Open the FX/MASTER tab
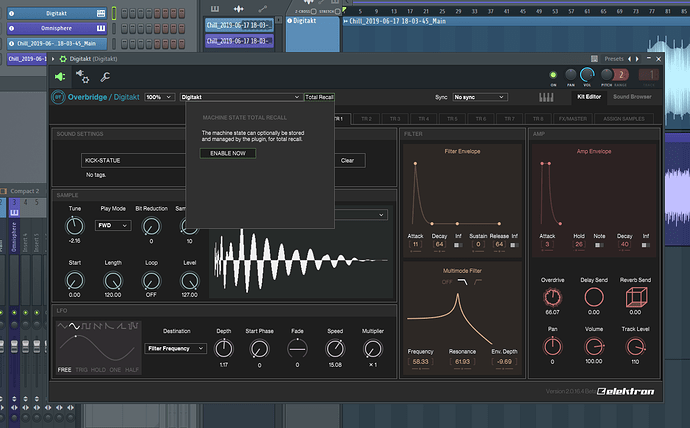The height and width of the screenshot is (428, 690). pyautogui.click(x=573, y=119)
